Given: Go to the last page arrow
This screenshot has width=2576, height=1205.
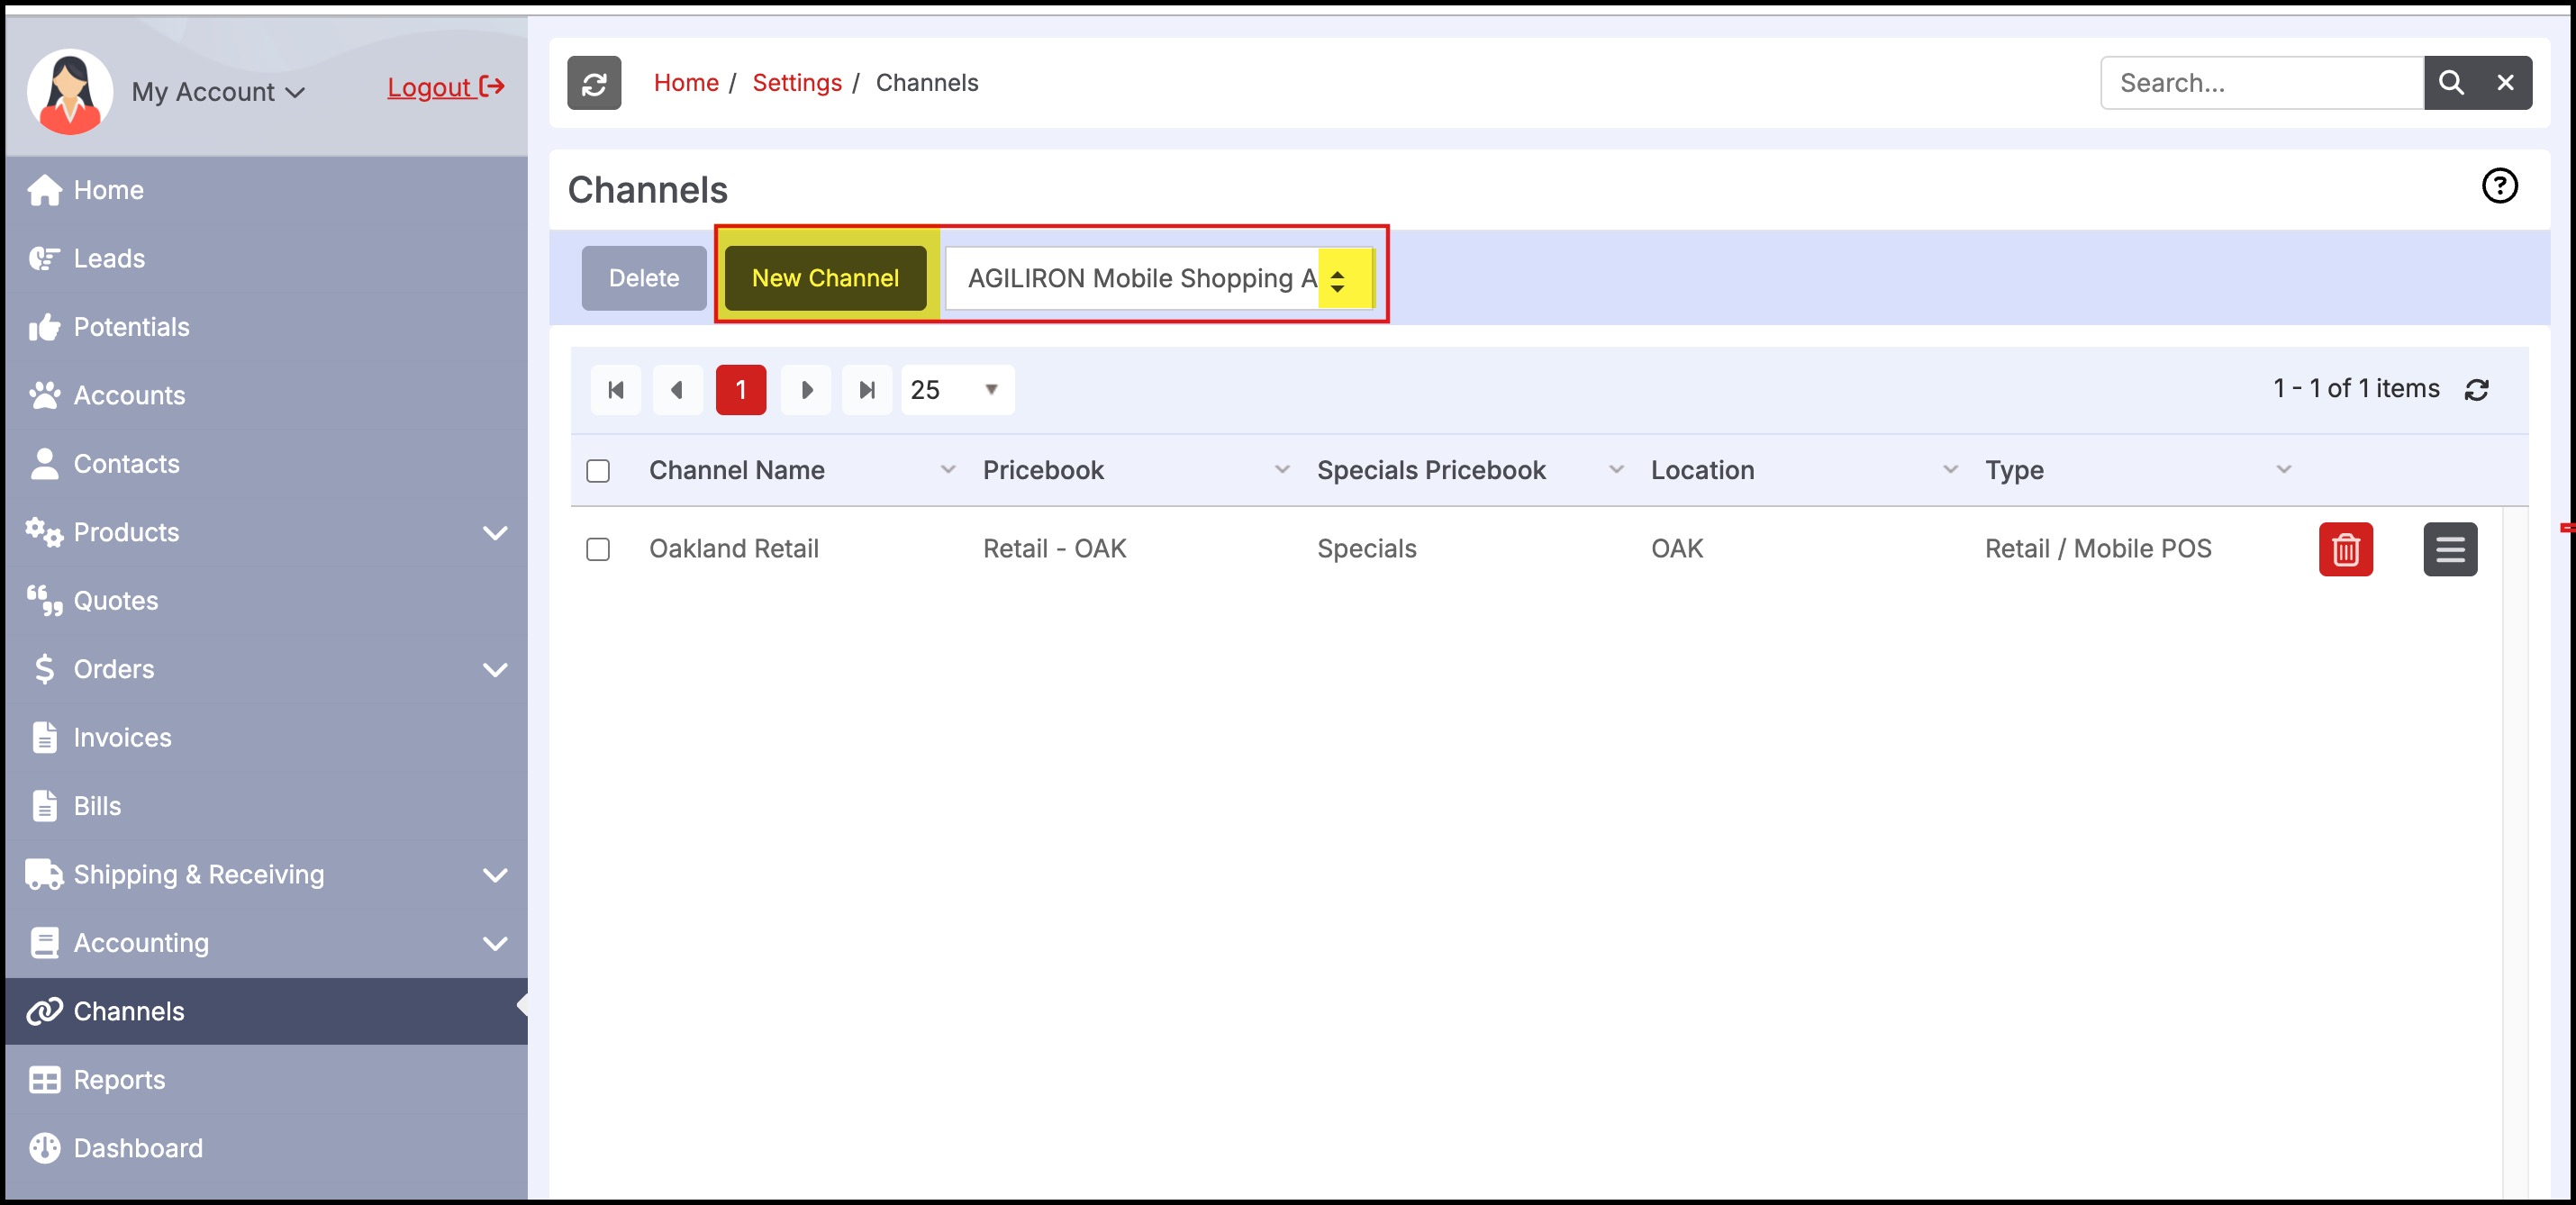Looking at the screenshot, I should [867, 390].
